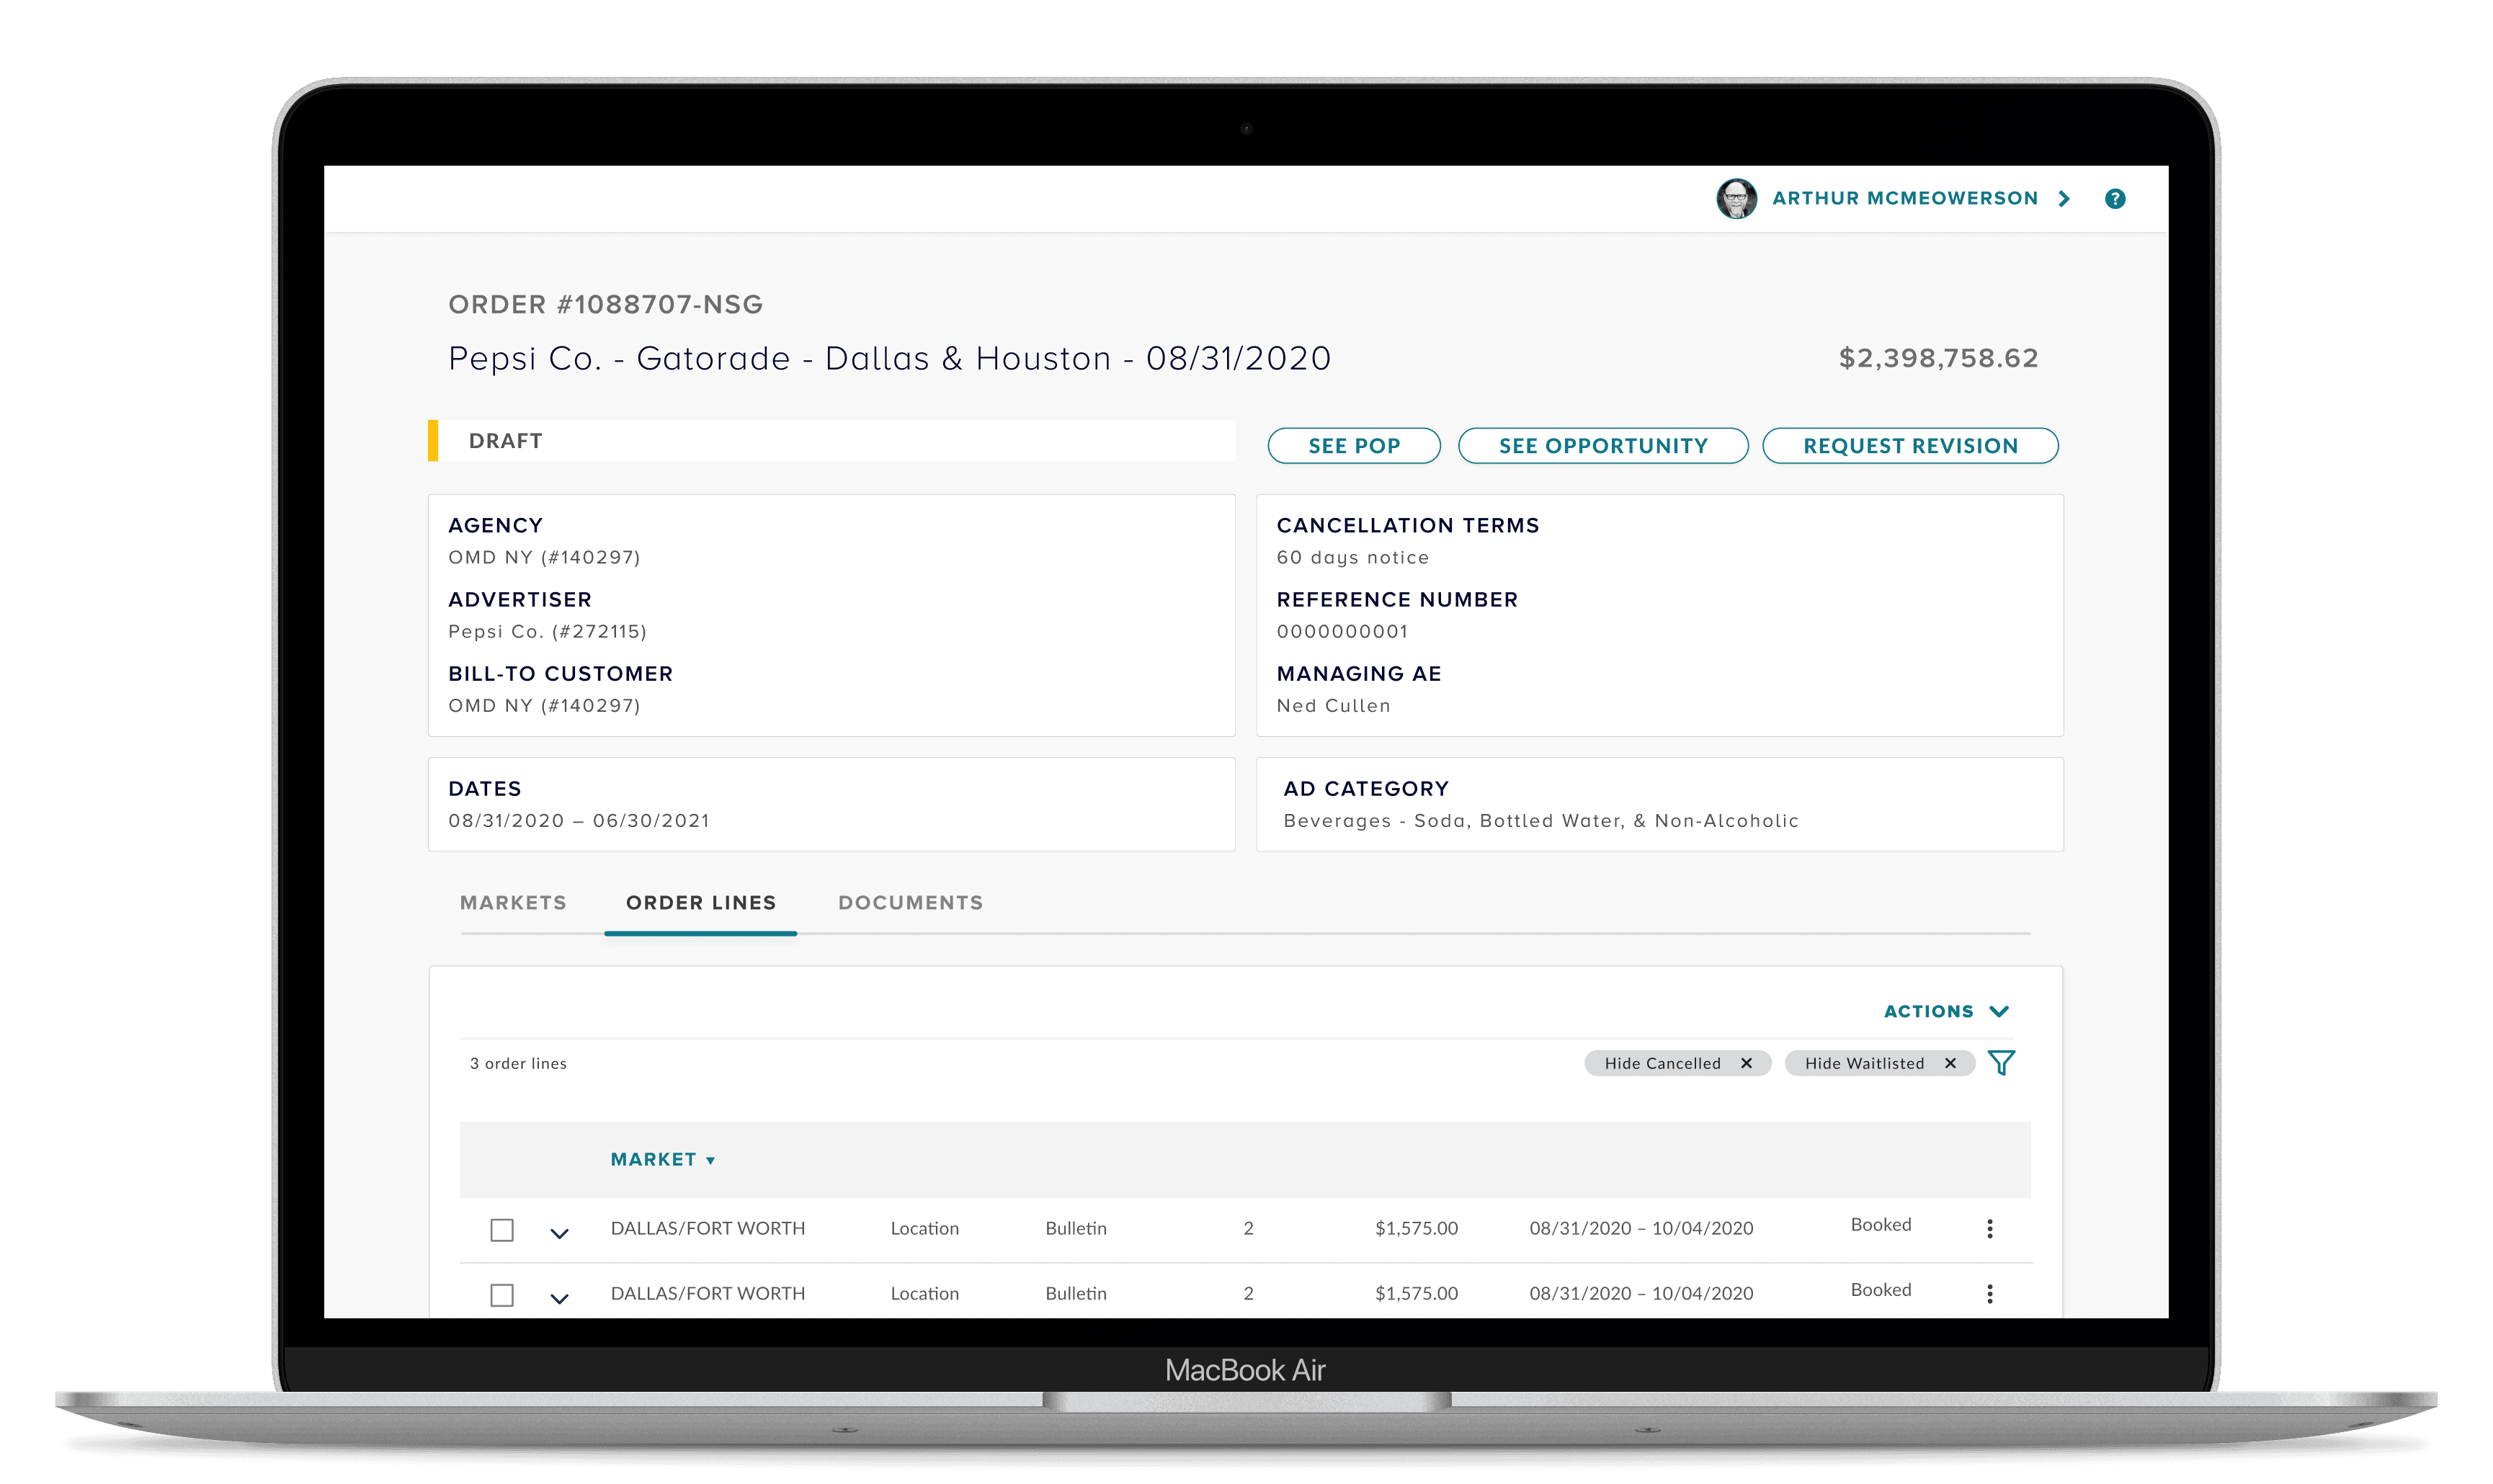The height and width of the screenshot is (1484, 2493).
Task: Switch to the Markets tab
Action: (x=513, y=903)
